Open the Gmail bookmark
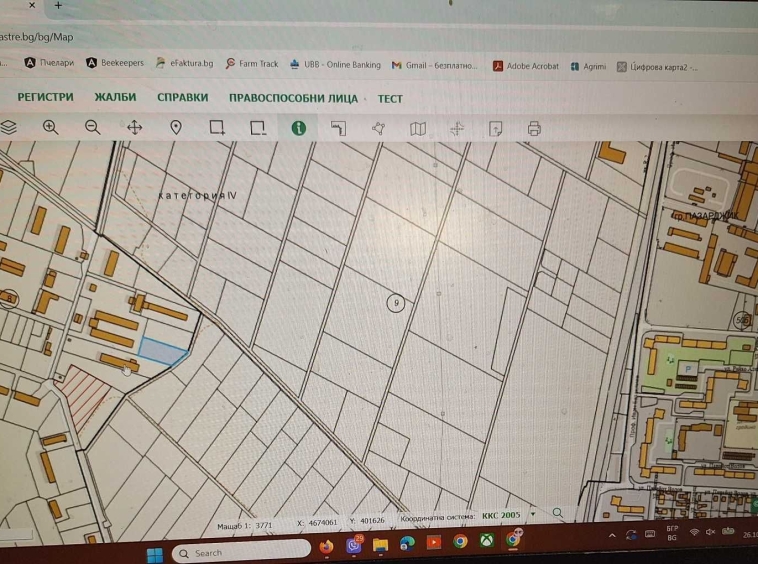 435,65
